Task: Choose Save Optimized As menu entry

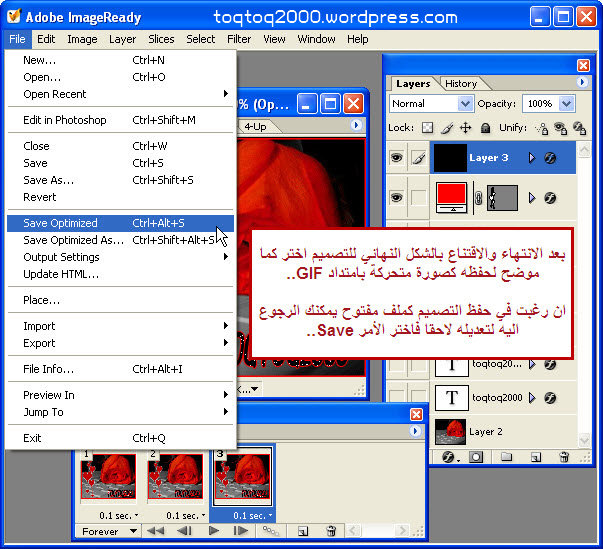Action: [73, 240]
